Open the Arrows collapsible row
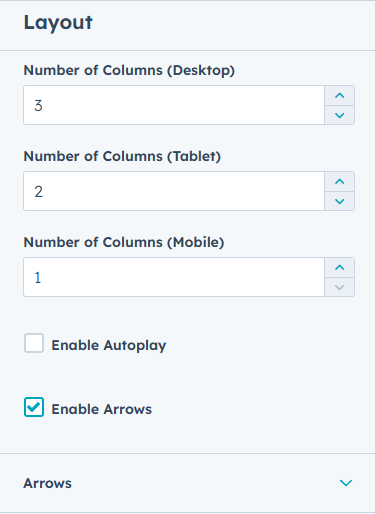The width and height of the screenshot is (375, 514). [187, 483]
